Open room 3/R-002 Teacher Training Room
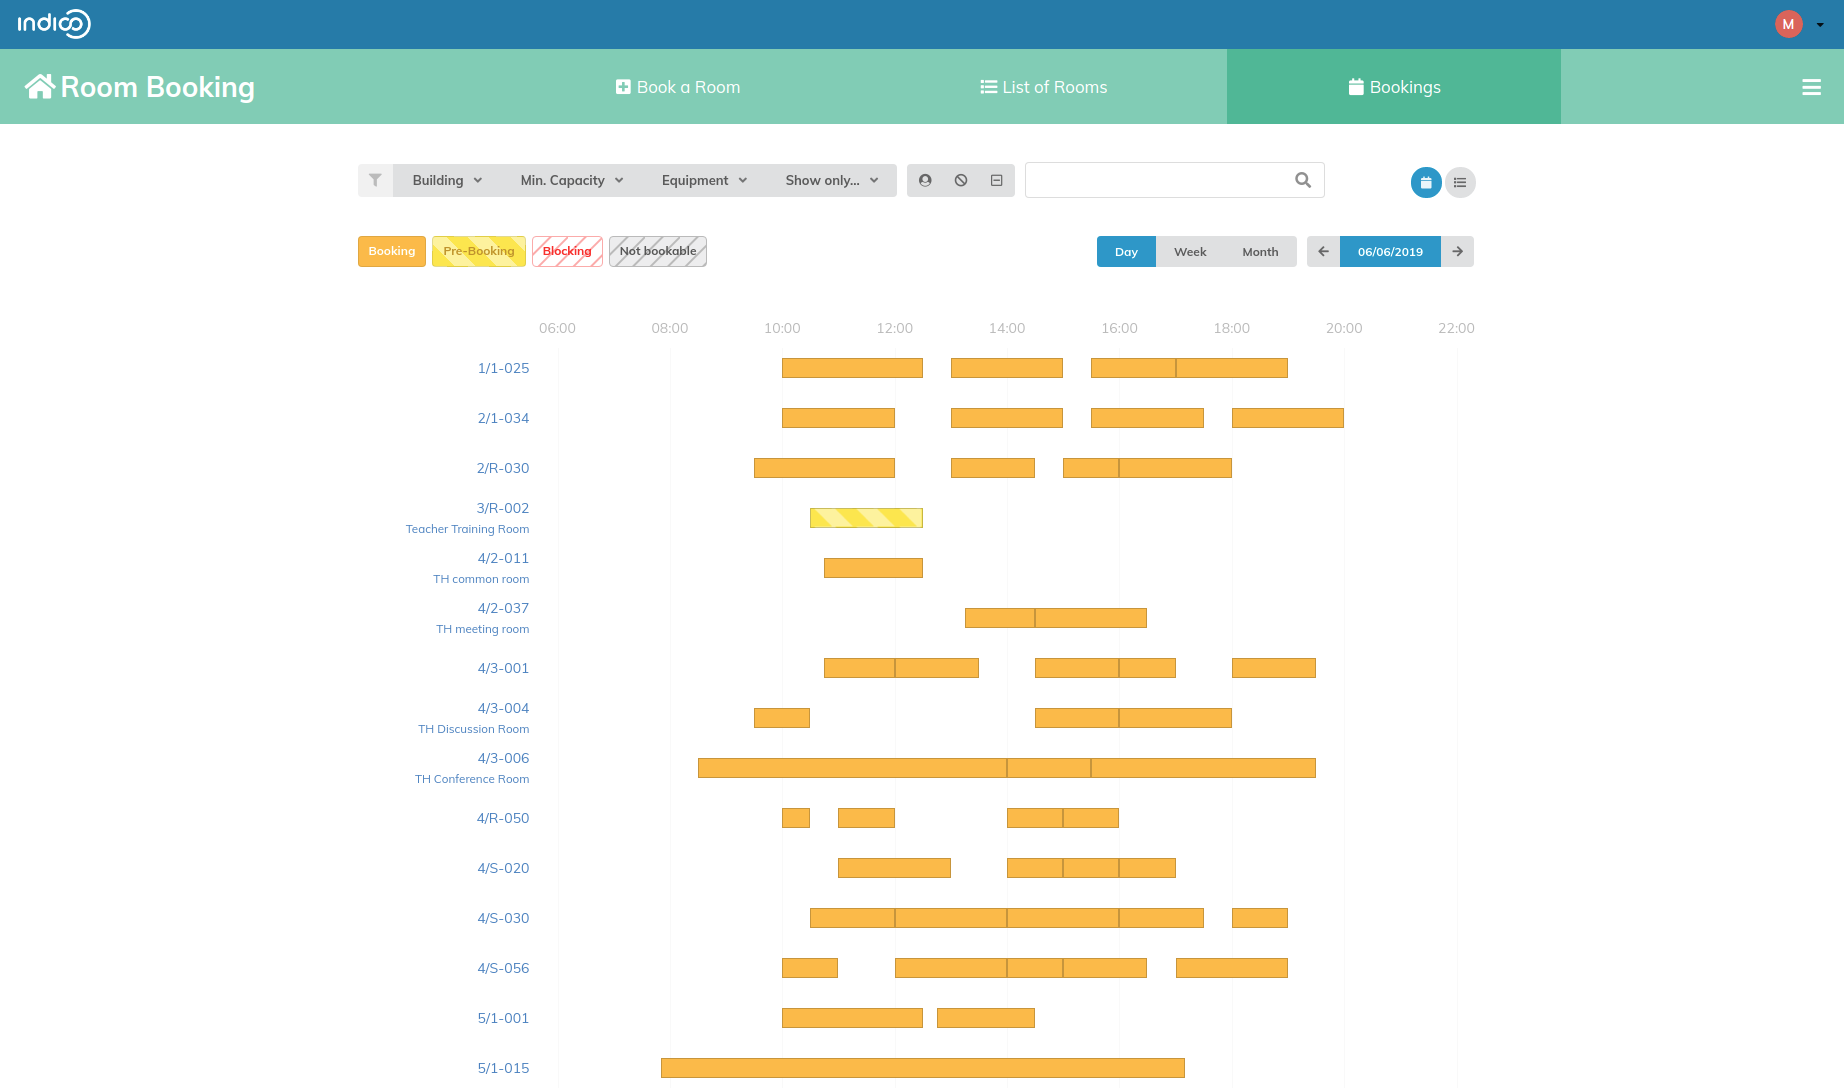 tap(467, 518)
